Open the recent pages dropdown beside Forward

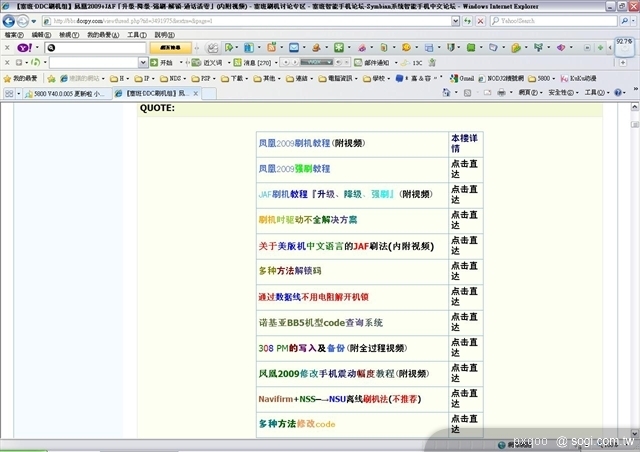click(x=34, y=21)
